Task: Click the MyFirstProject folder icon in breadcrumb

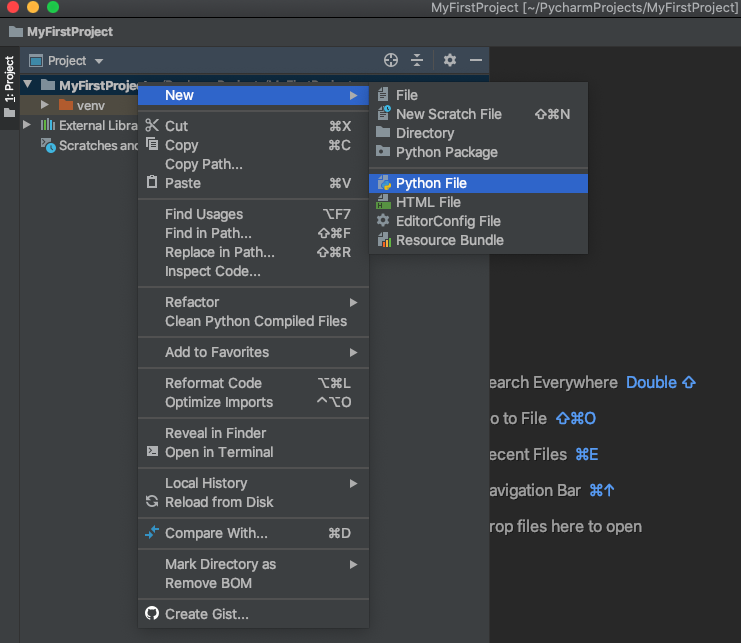Action: [16, 32]
